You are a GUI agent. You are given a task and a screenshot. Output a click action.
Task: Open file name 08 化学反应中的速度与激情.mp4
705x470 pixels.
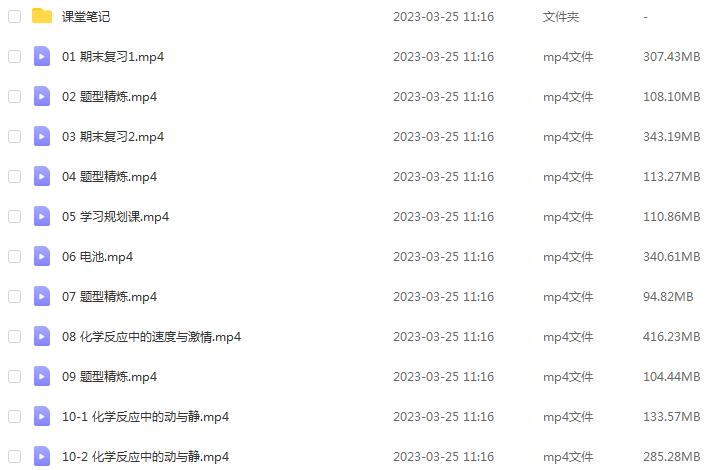[x=152, y=337]
